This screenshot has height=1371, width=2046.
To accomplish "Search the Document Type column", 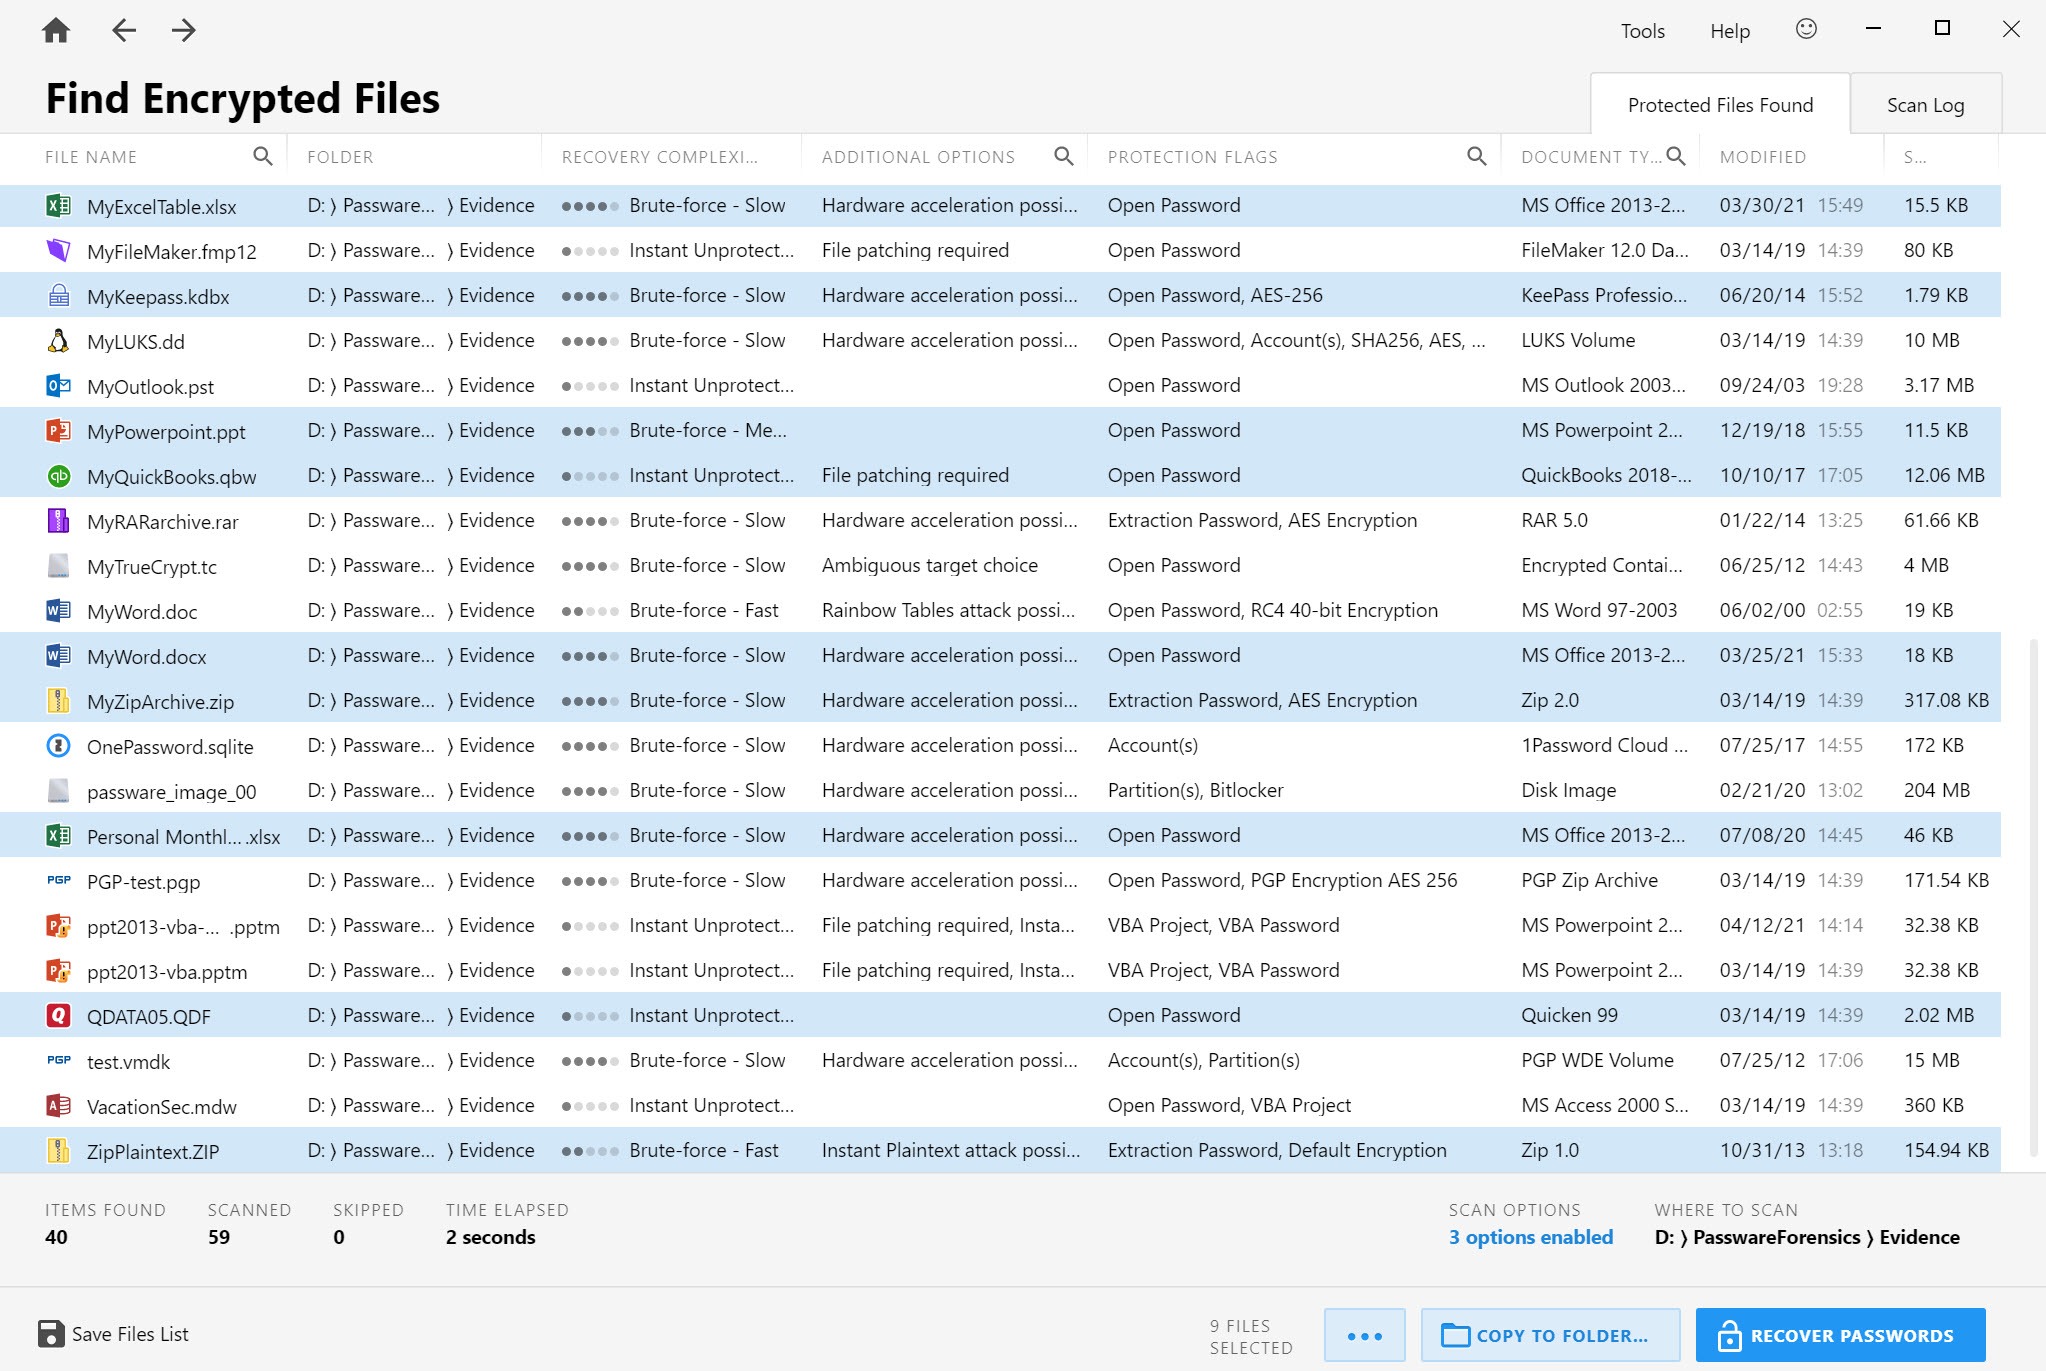I will [x=1676, y=156].
